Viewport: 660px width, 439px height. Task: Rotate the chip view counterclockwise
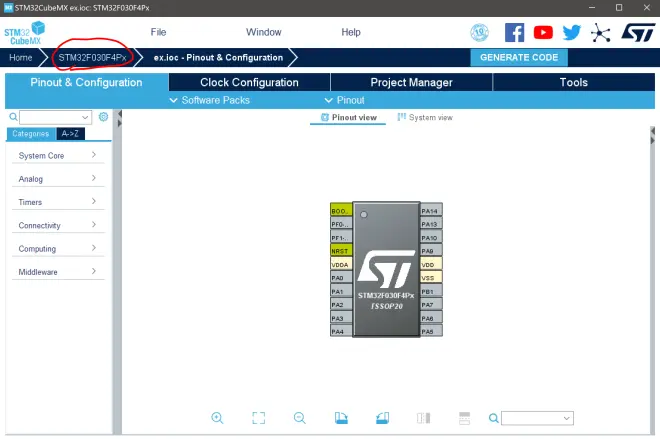coord(382,418)
